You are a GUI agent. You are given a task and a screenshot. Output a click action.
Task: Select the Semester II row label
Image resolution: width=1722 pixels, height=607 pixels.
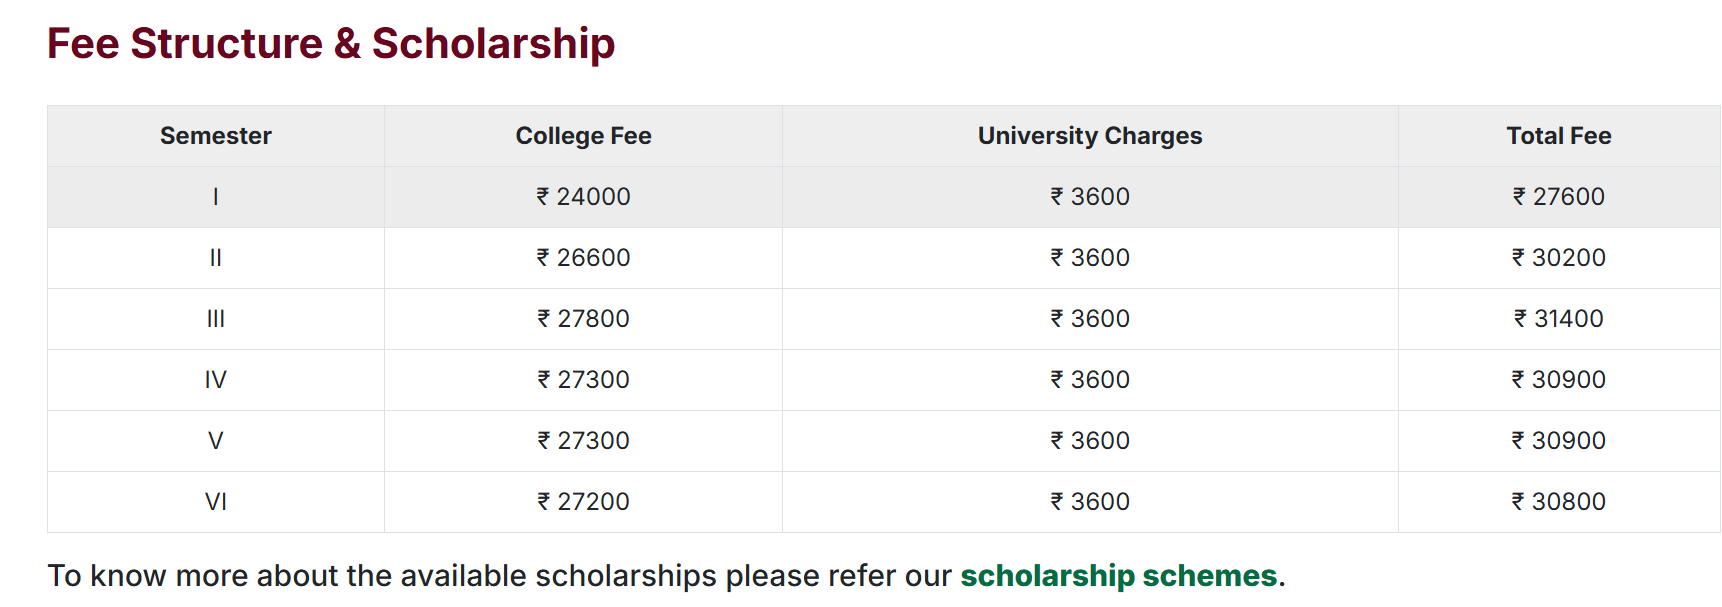(216, 258)
